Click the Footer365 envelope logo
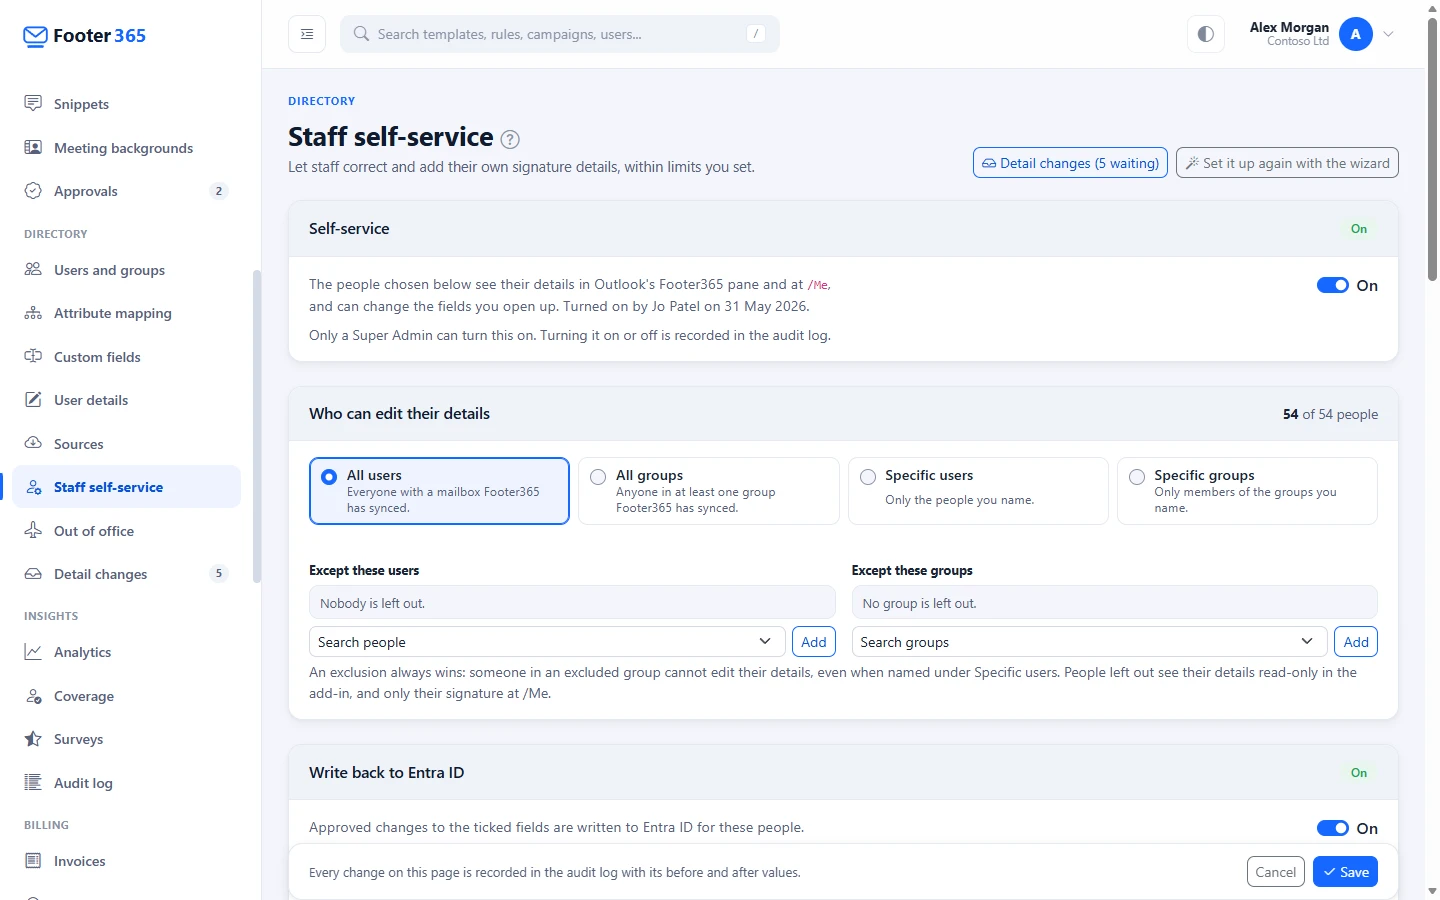1440x900 pixels. click(35, 37)
